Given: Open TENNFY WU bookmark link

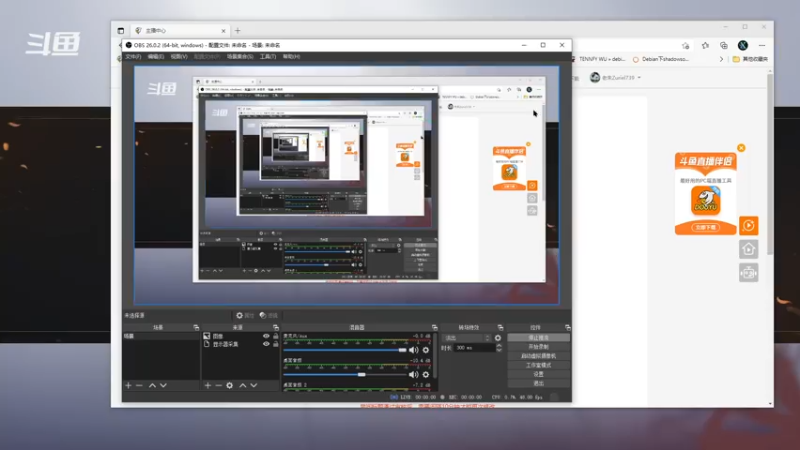Looking at the screenshot, I should [x=598, y=59].
